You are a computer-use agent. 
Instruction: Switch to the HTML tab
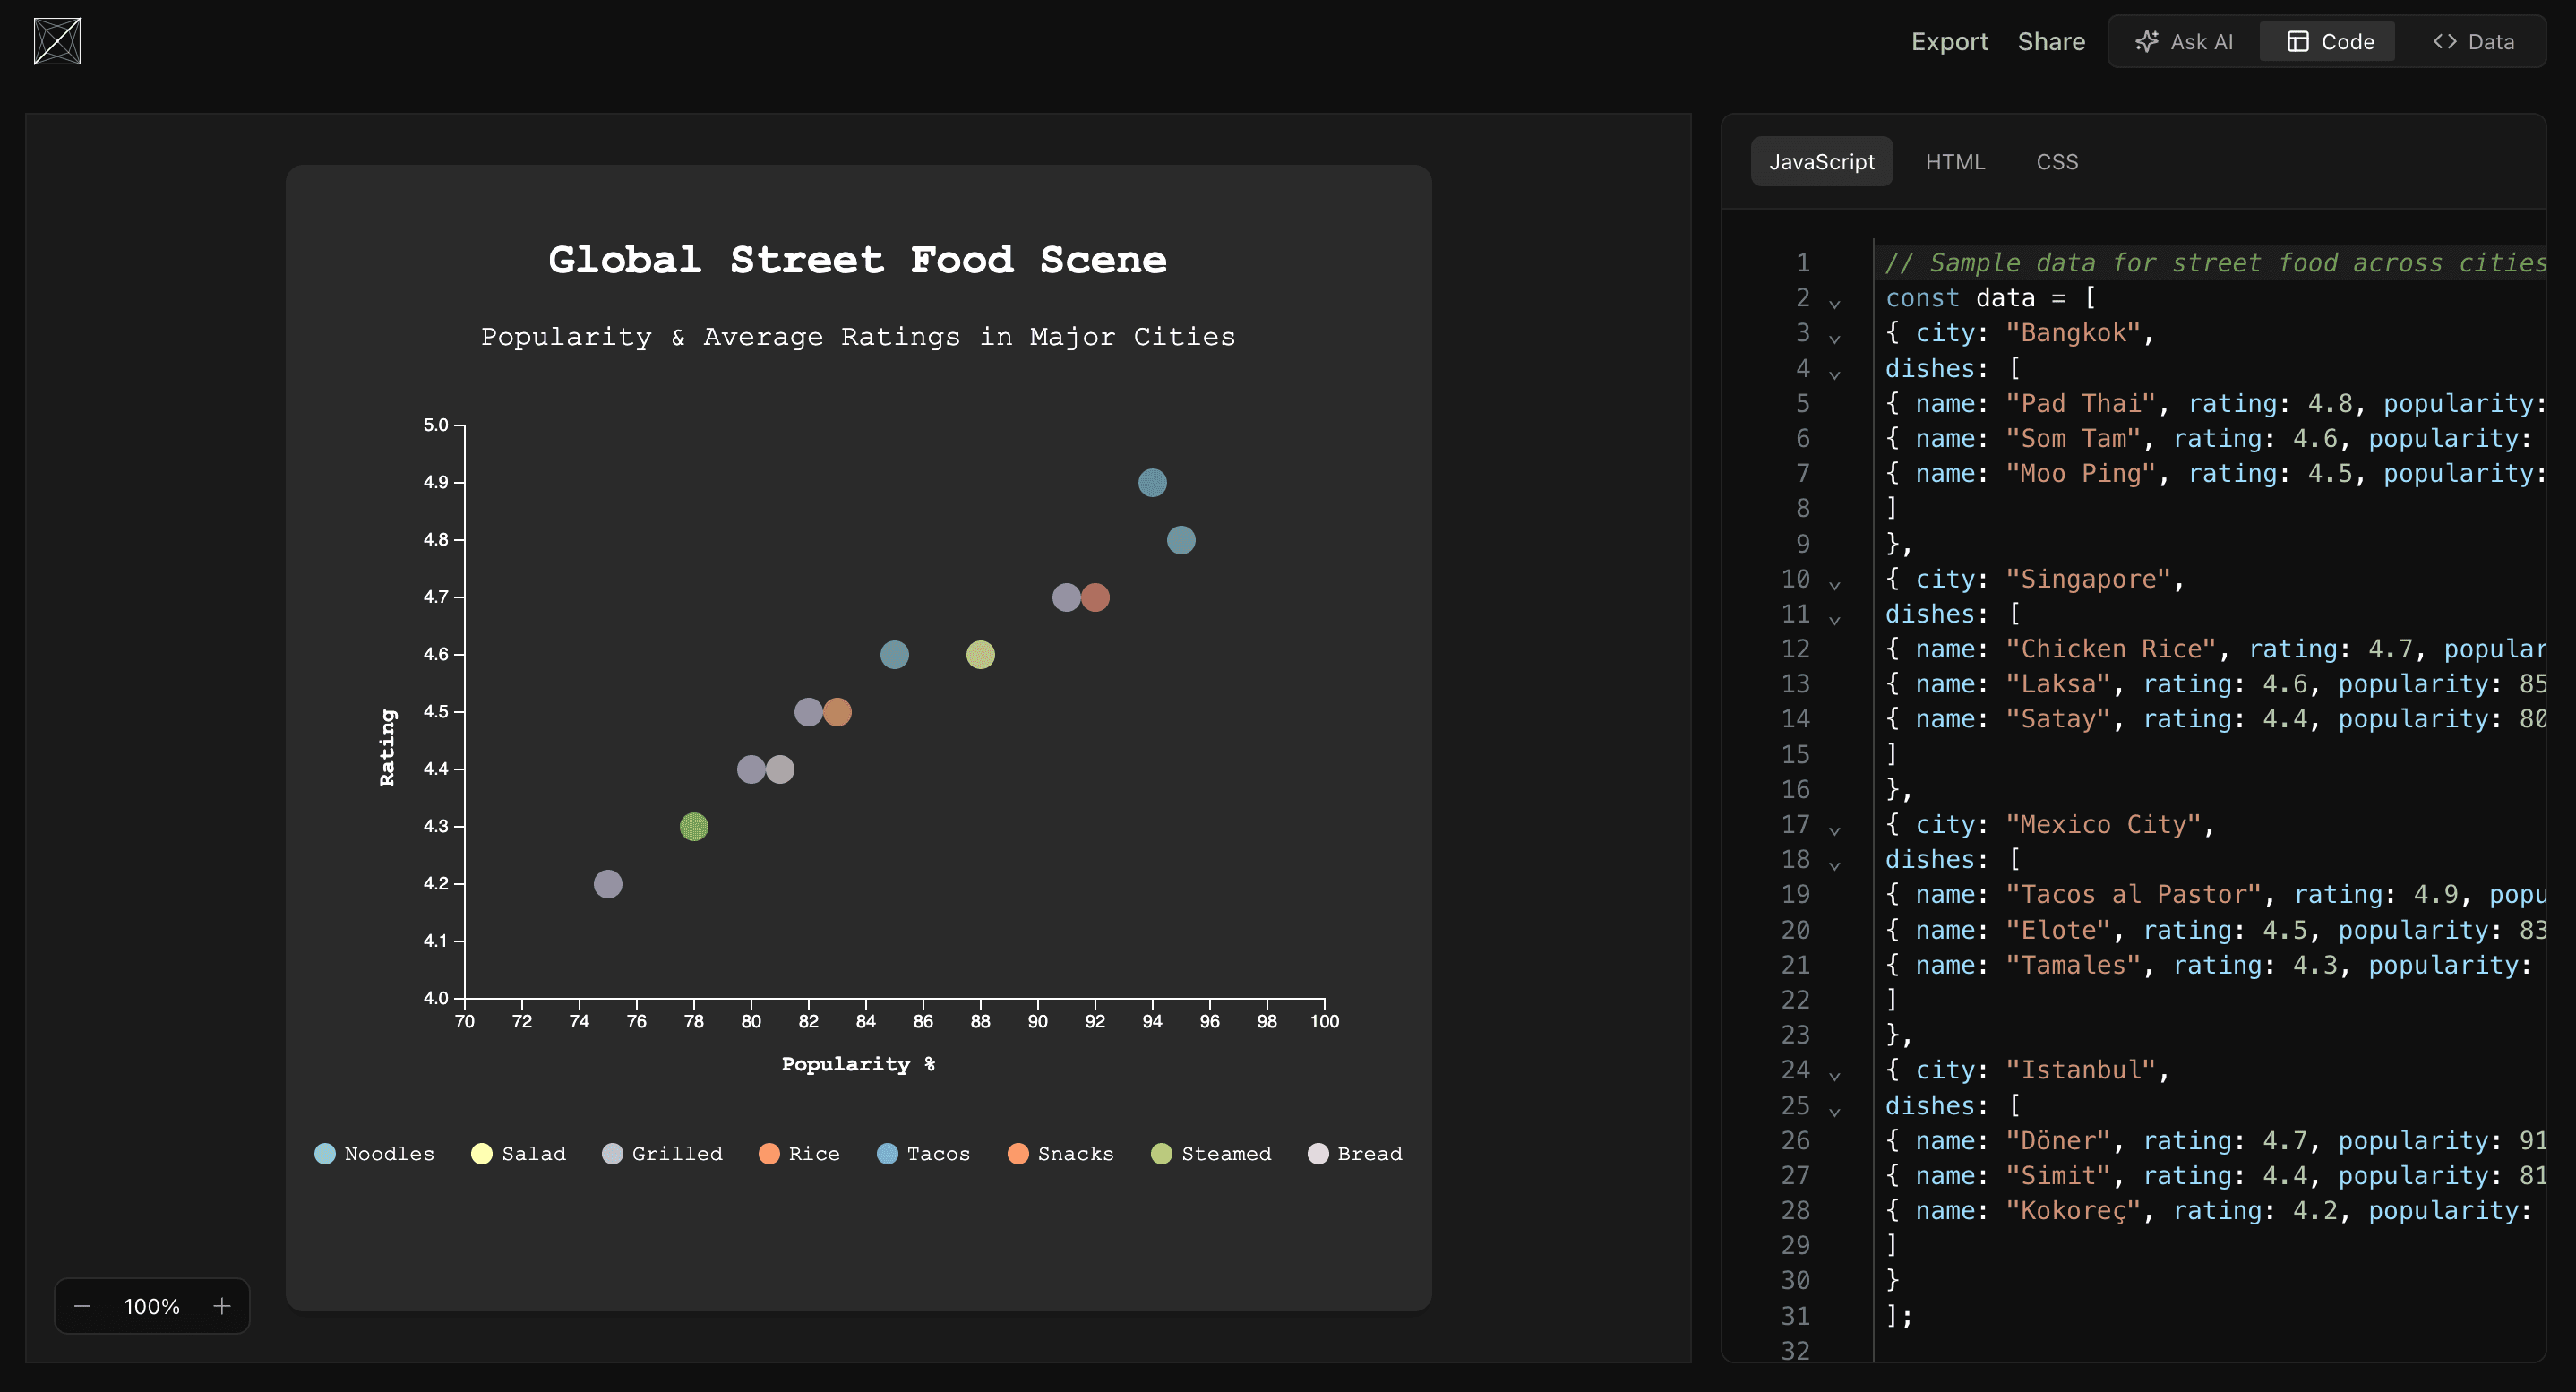pyautogui.click(x=1955, y=159)
